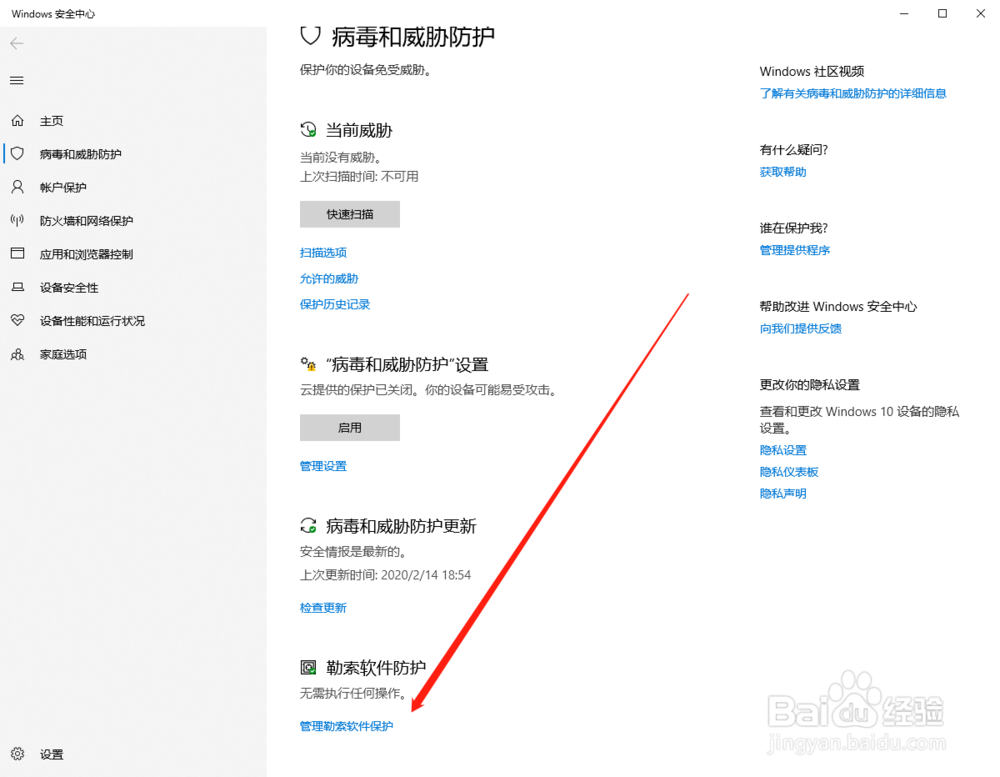Click 上次更新时间: 2020/2/14 18:54 text
This screenshot has height=777, width=1000.
pos(385,575)
